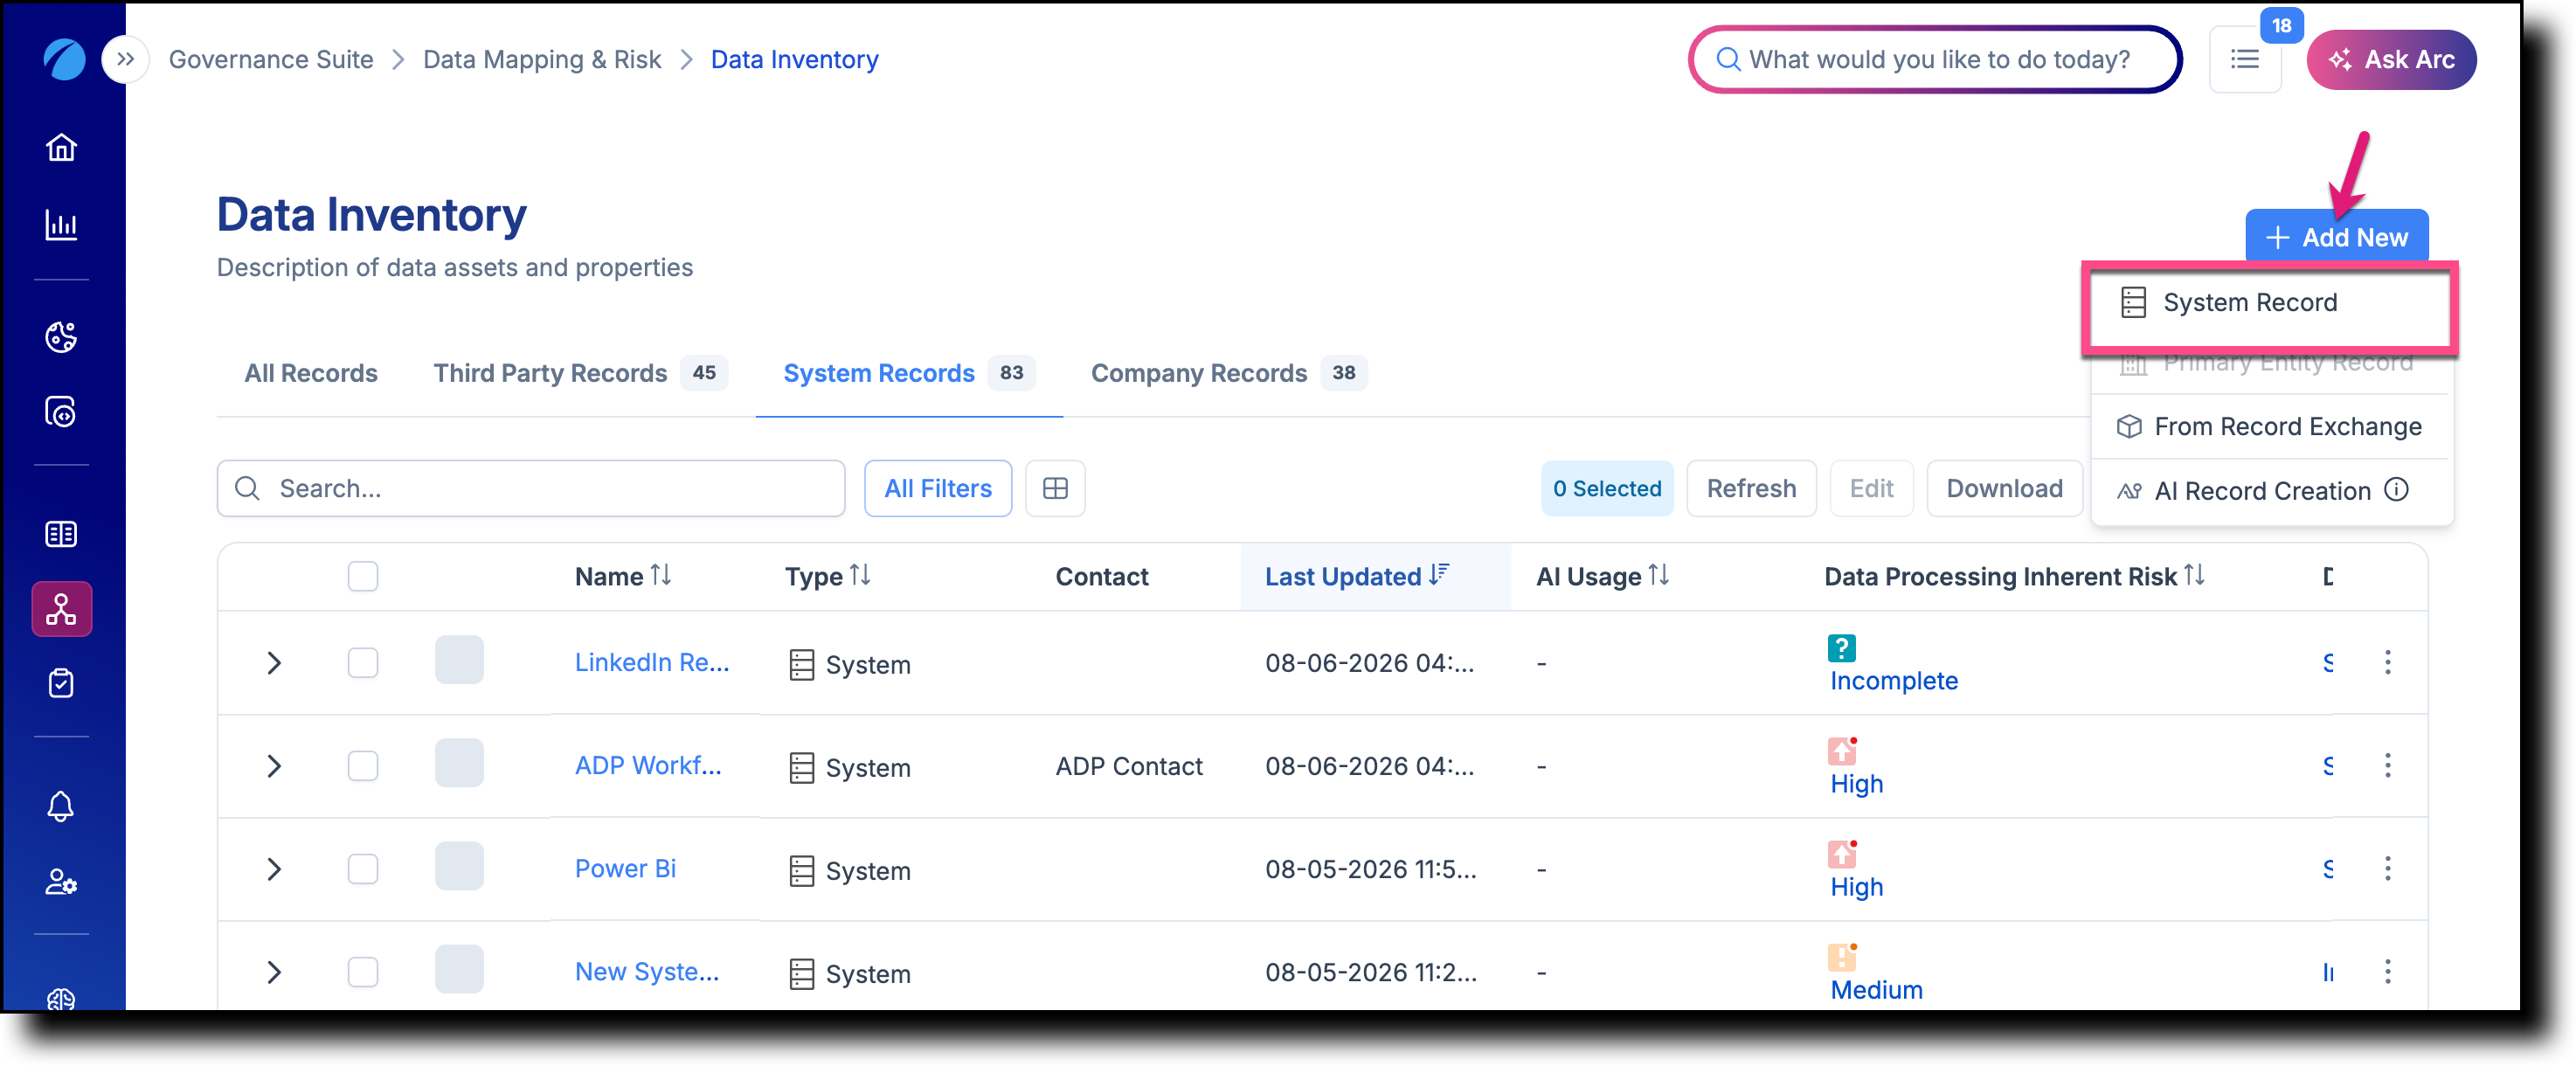Image resolution: width=2576 pixels, height=1066 pixels.
Task: Click the High risk icon in Power Bi row
Action: [1841, 854]
